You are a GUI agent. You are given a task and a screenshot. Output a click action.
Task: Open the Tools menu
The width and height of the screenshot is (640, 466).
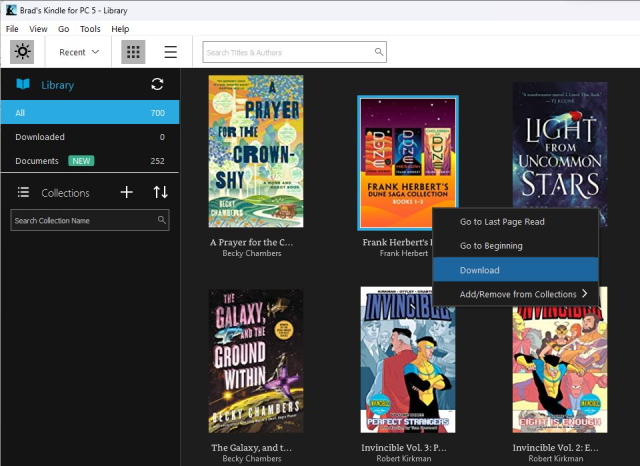click(x=90, y=29)
